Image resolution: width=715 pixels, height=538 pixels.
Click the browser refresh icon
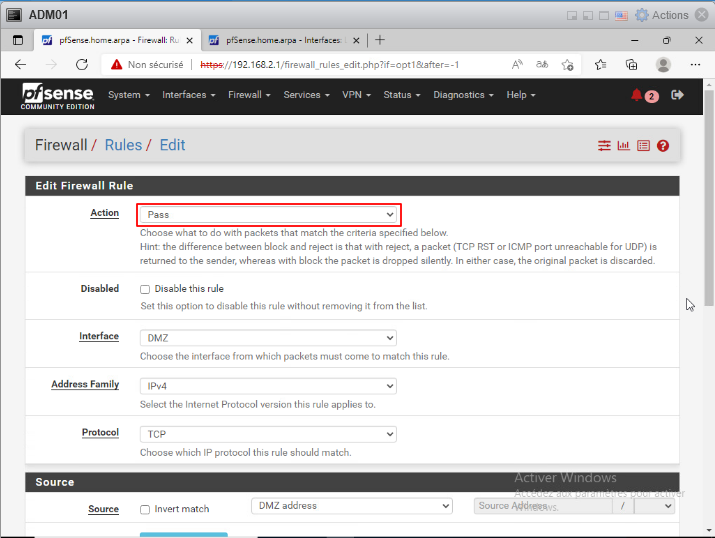tap(82, 64)
